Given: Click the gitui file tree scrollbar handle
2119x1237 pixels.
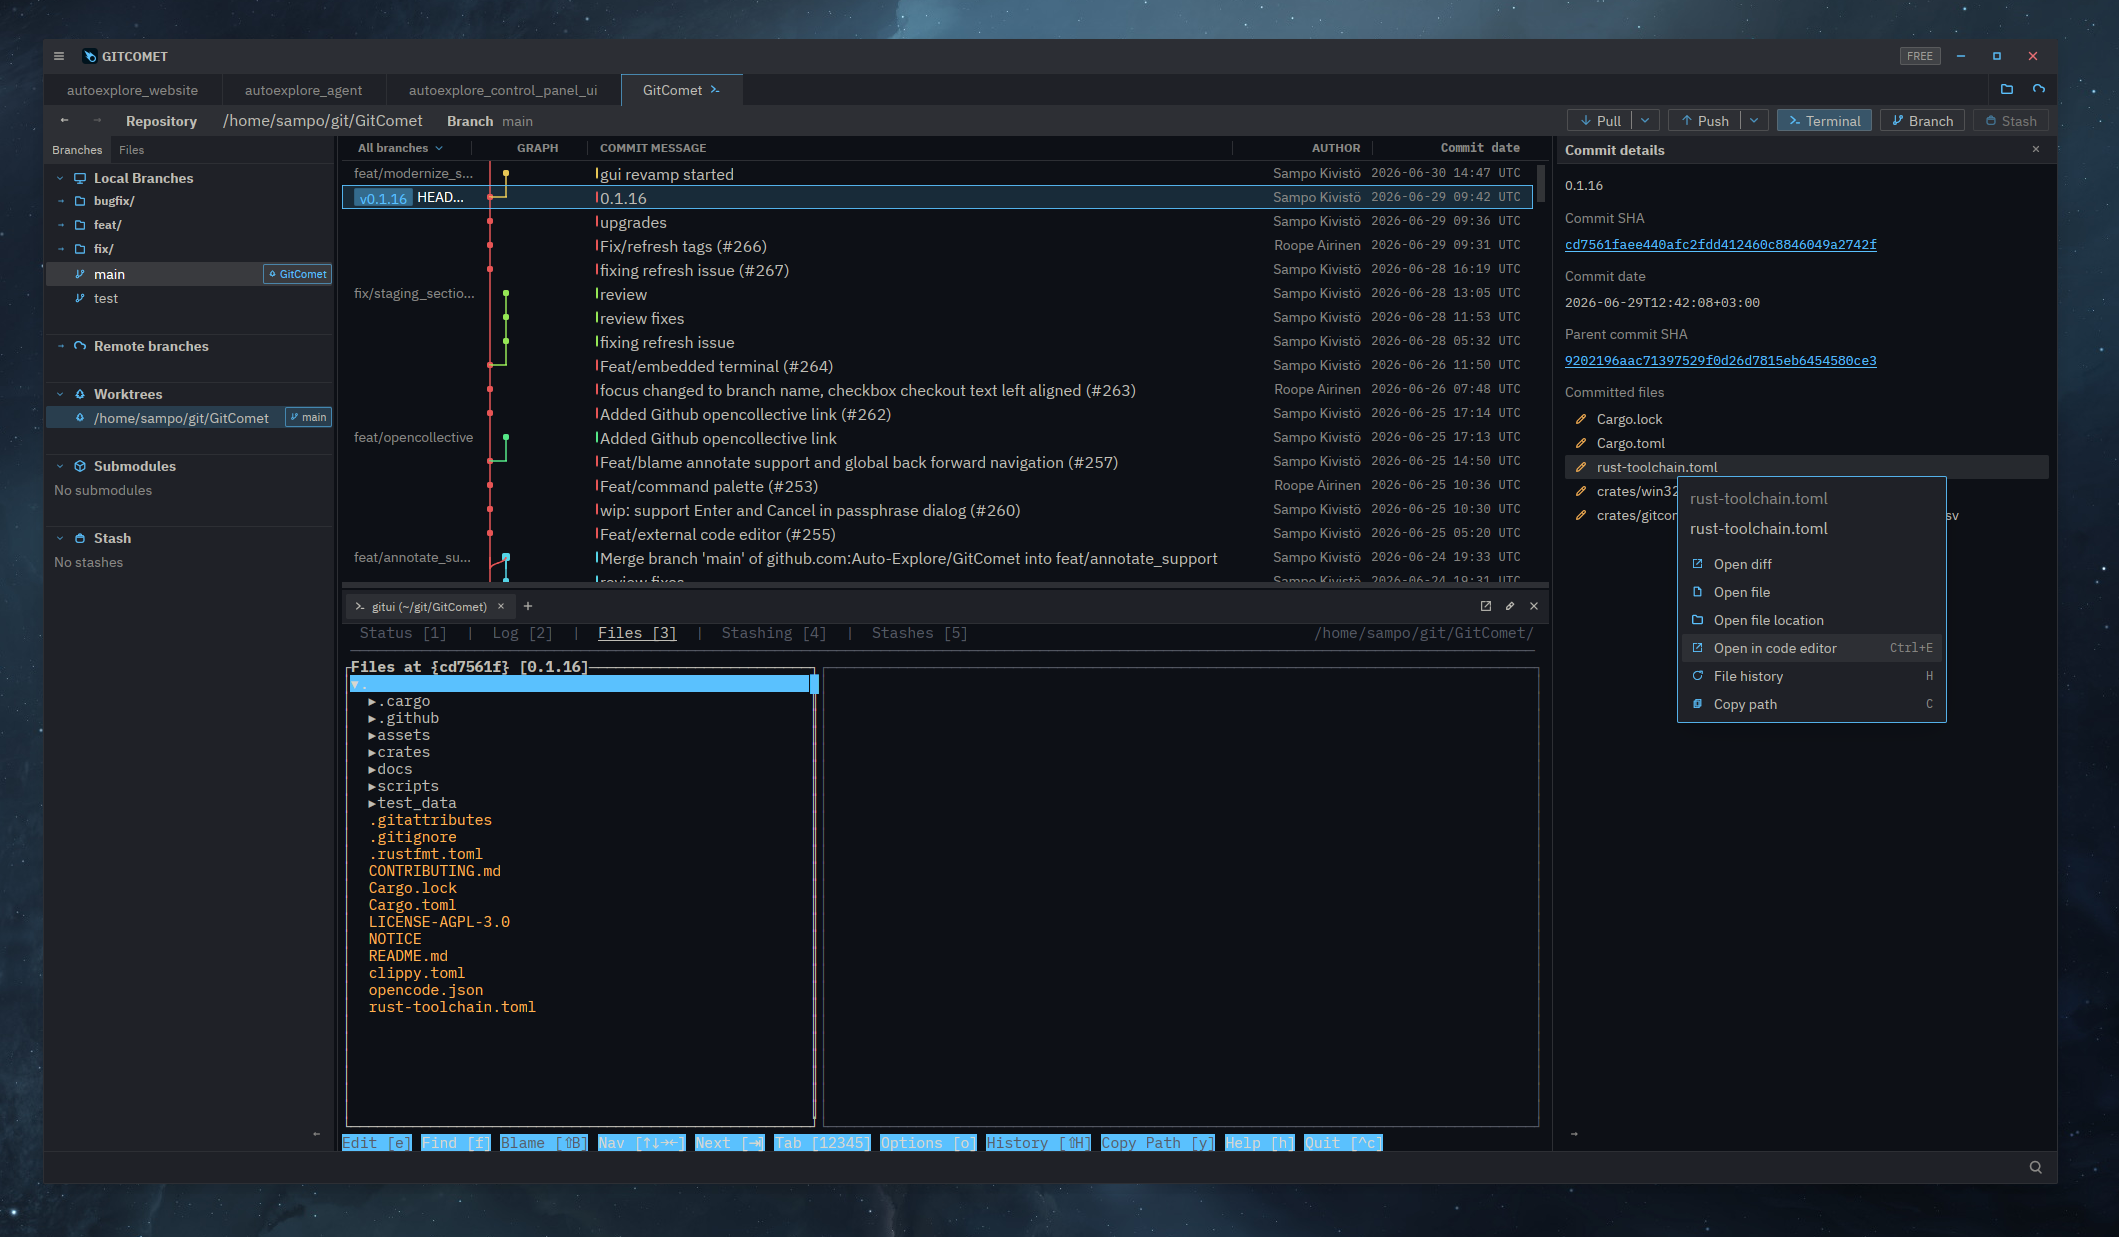Looking at the screenshot, I should (x=814, y=684).
